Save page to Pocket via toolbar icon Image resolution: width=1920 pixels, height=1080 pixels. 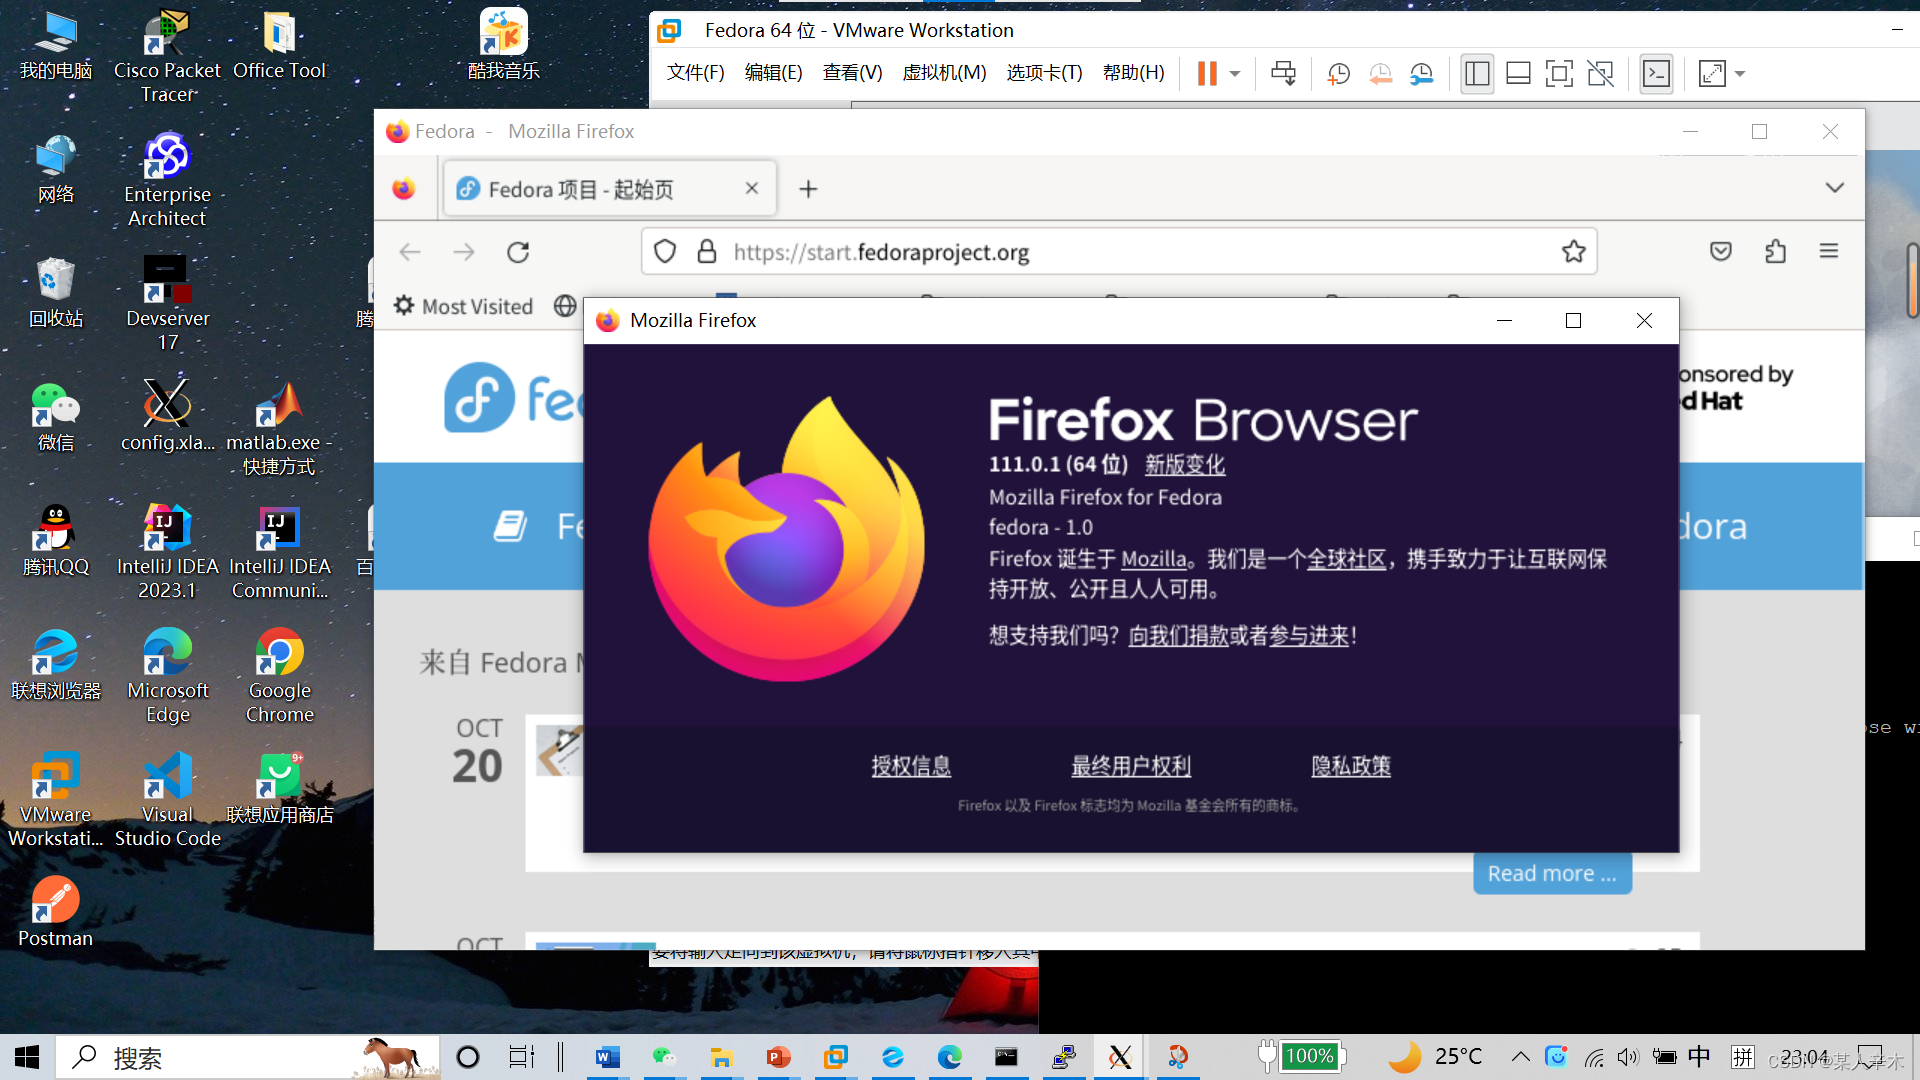tap(1720, 251)
